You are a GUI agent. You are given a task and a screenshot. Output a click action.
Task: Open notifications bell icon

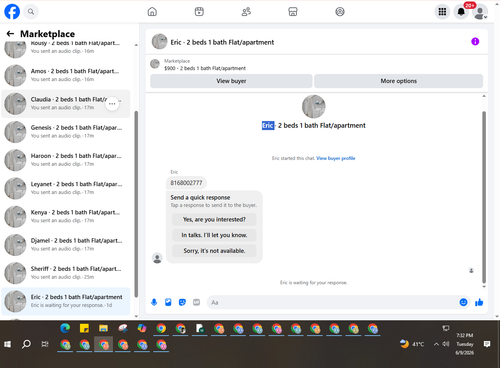(x=461, y=12)
